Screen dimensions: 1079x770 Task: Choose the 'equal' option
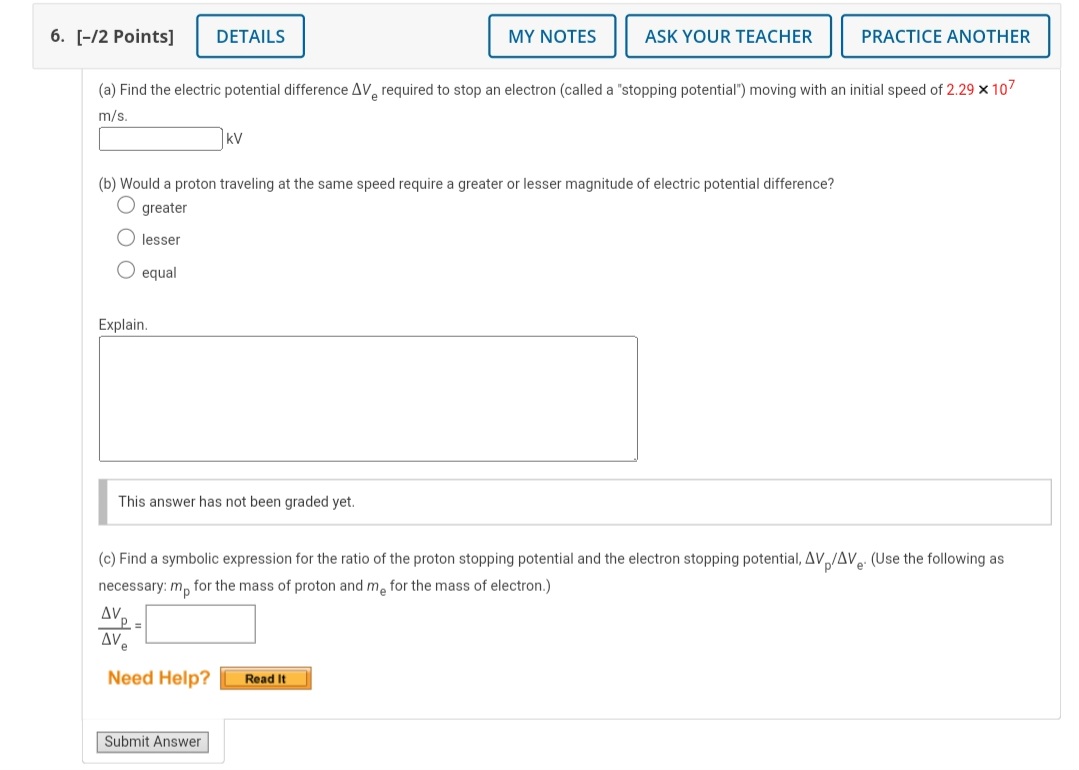pos(126,269)
